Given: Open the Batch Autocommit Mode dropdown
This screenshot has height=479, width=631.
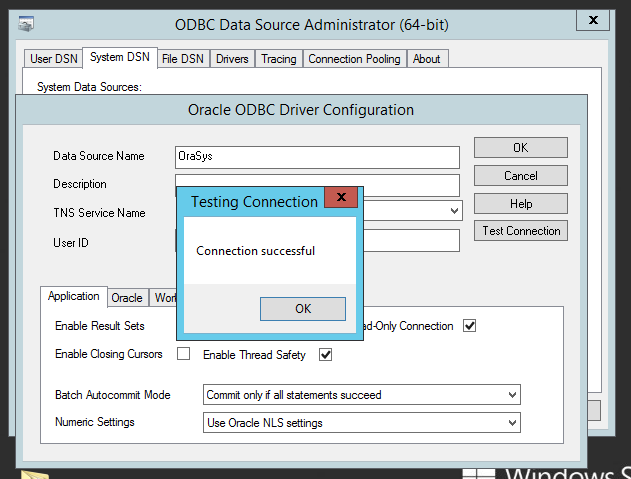Looking at the screenshot, I should pos(362,395).
